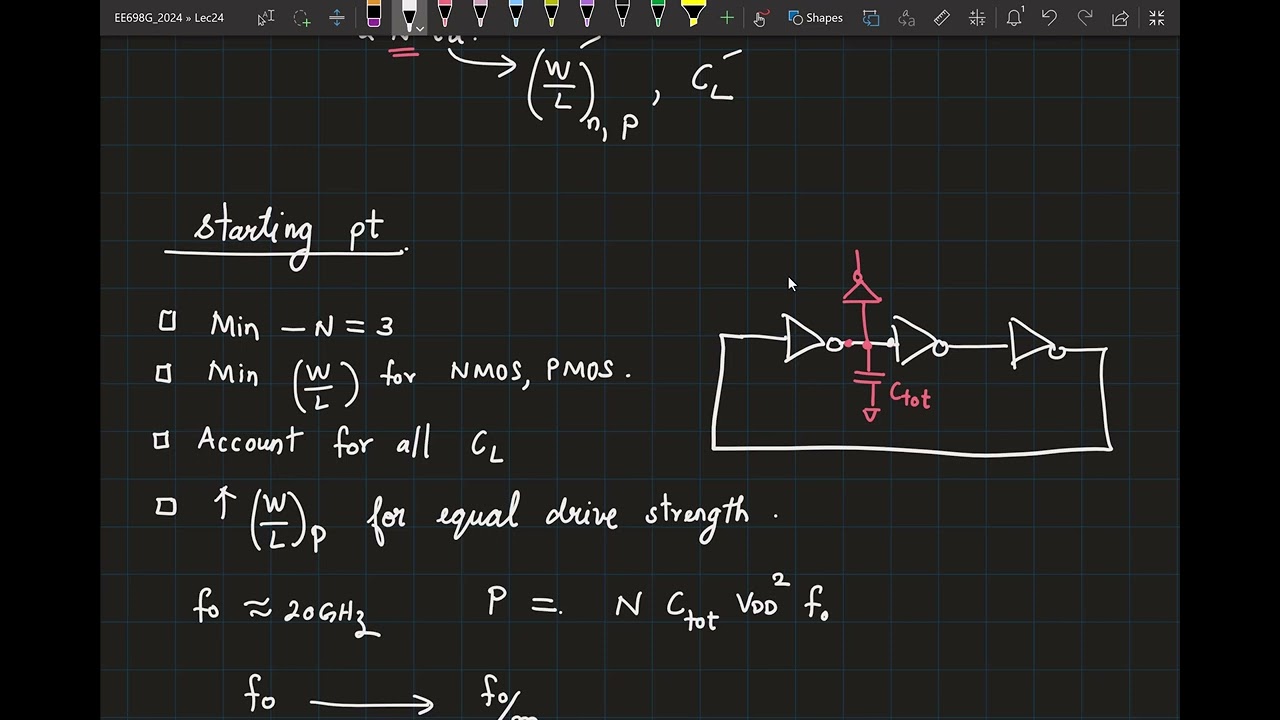Select the light blue pen
1280x720 pixels.
(516, 14)
